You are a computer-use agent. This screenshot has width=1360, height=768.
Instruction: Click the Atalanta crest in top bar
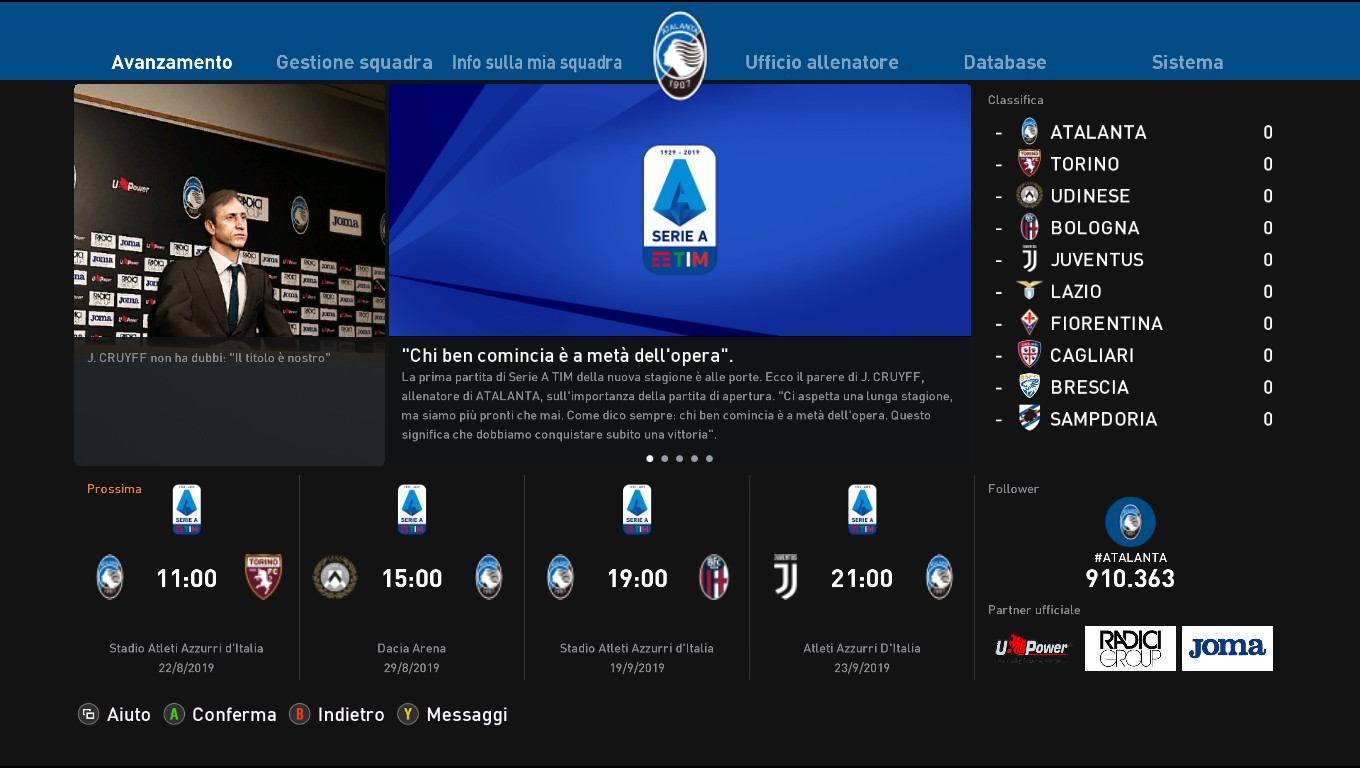[x=680, y=56]
